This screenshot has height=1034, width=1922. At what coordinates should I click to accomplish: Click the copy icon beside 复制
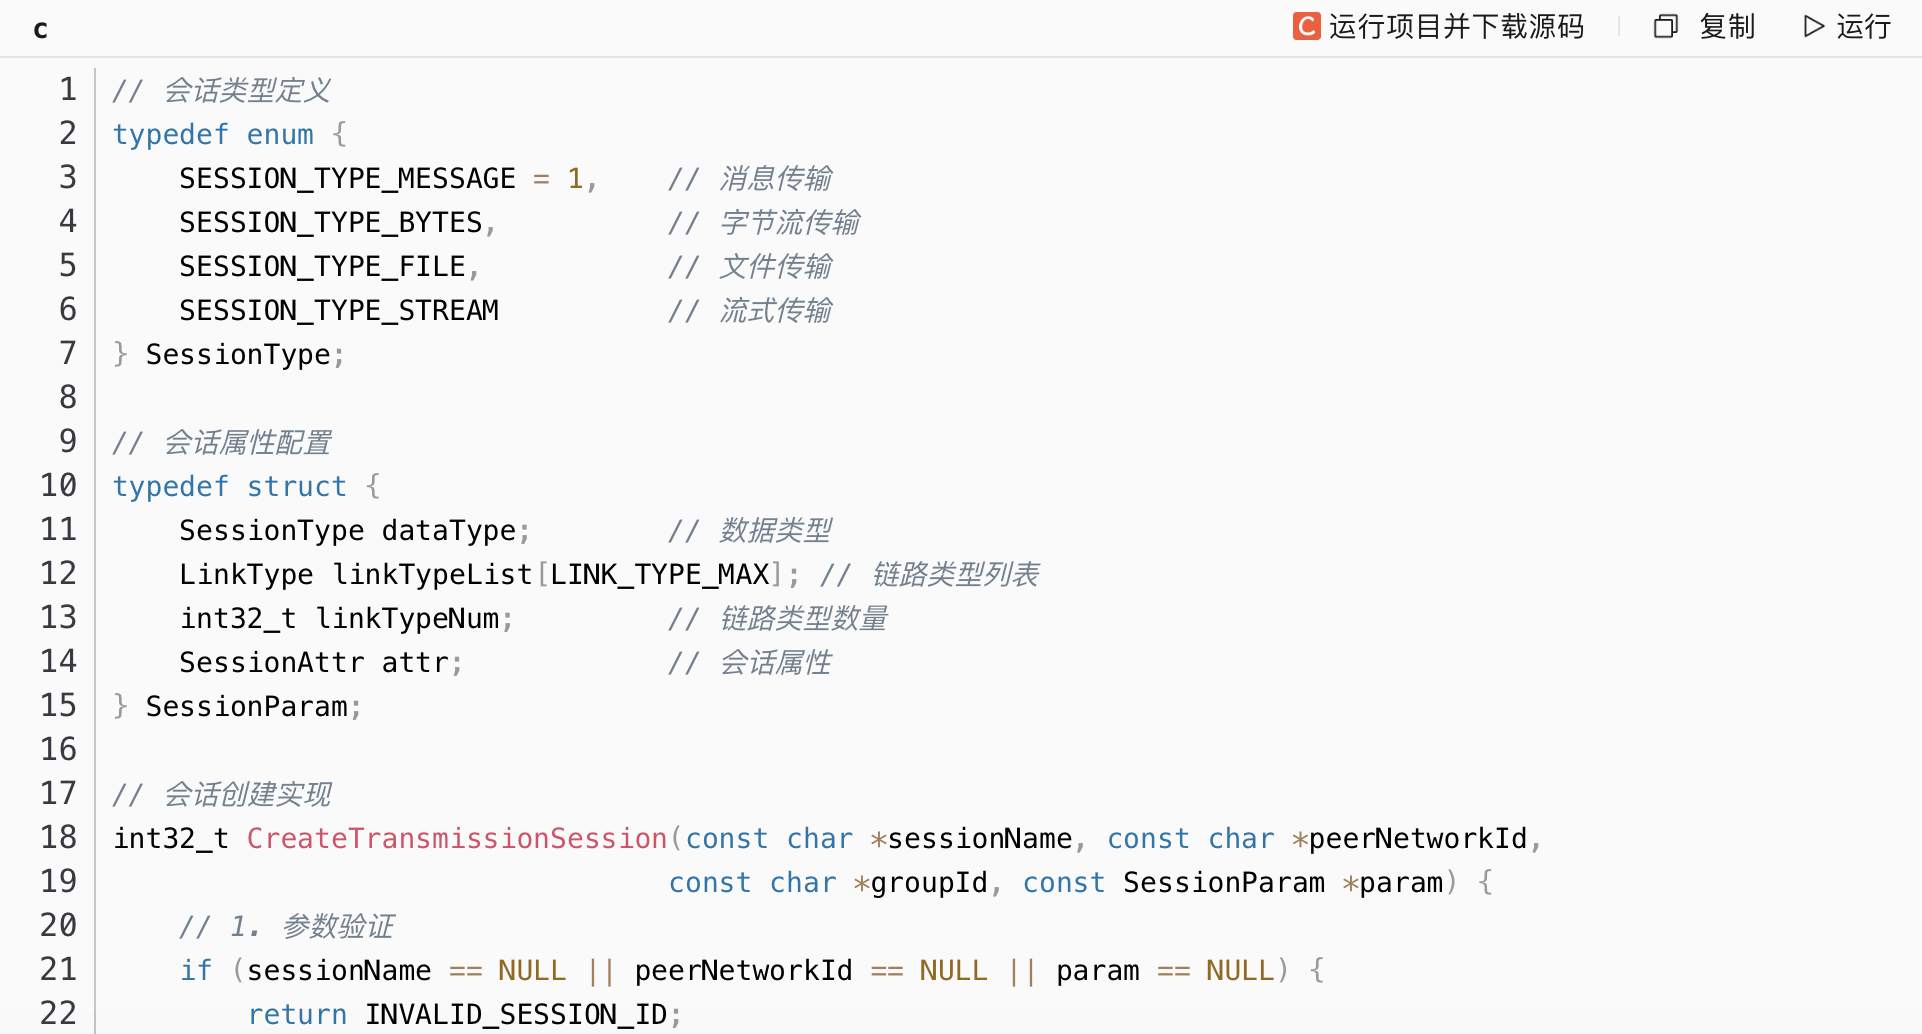[x=1665, y=26]
